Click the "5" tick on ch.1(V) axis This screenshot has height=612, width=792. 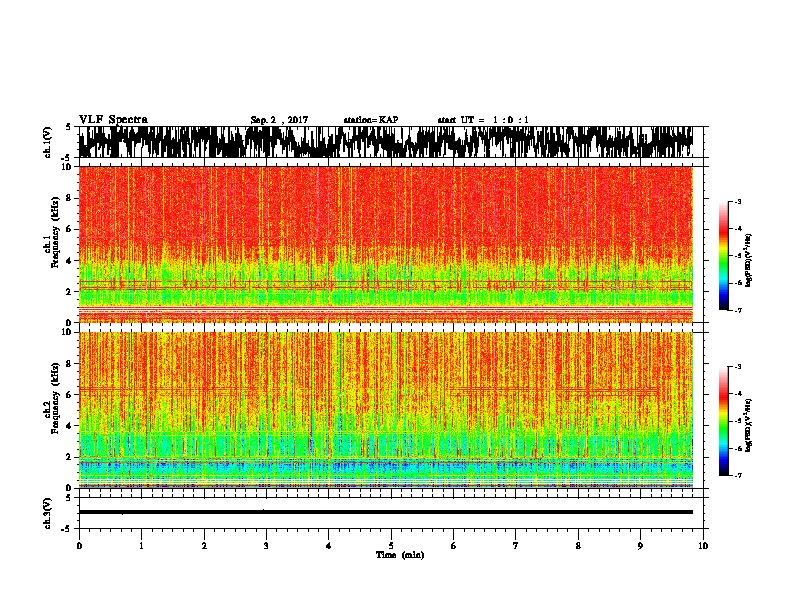click(69, 127)
